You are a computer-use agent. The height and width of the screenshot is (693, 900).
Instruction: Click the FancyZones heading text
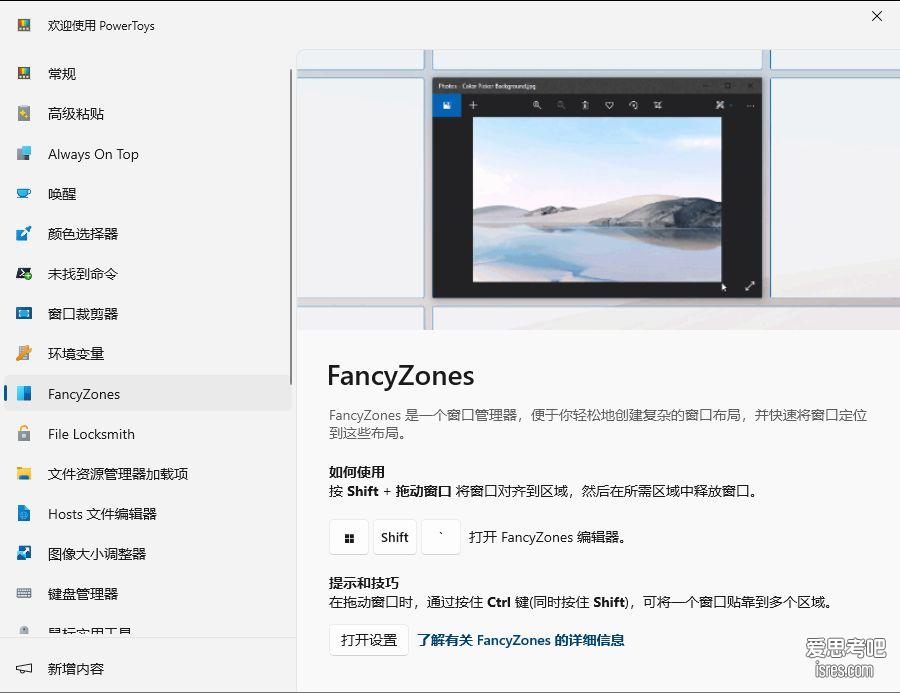(401, 376)
